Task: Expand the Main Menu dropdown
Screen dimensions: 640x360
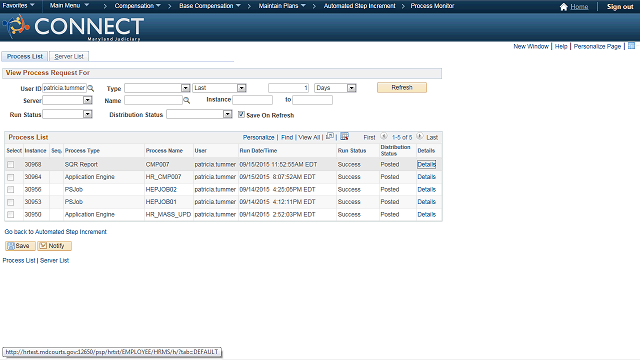Action: 69,6
